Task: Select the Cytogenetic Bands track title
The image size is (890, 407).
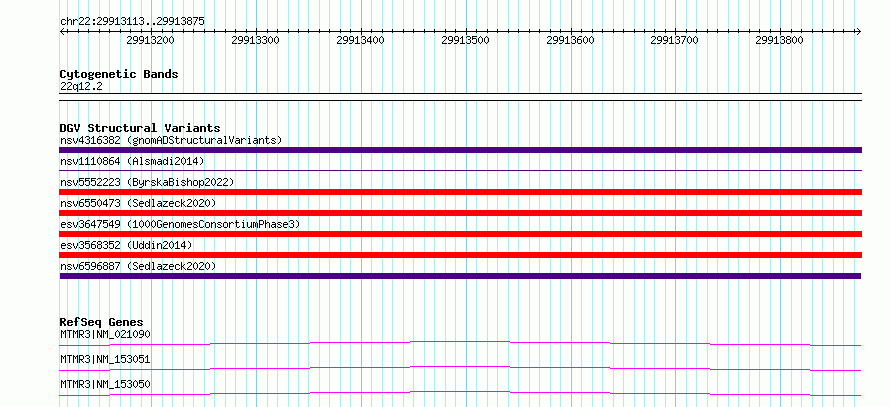Action: click(119, 74)
